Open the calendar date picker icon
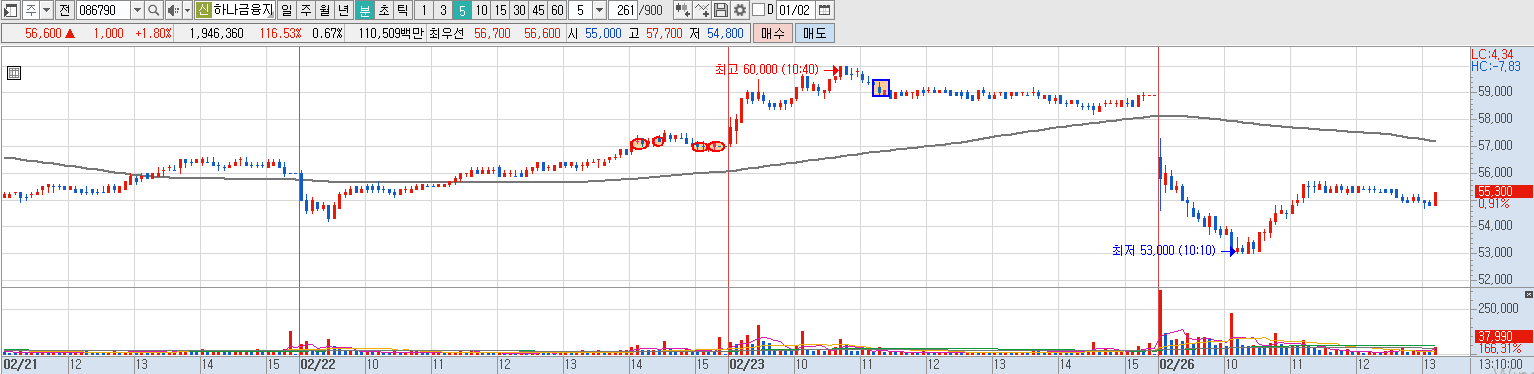 click(x=825, y=10)
